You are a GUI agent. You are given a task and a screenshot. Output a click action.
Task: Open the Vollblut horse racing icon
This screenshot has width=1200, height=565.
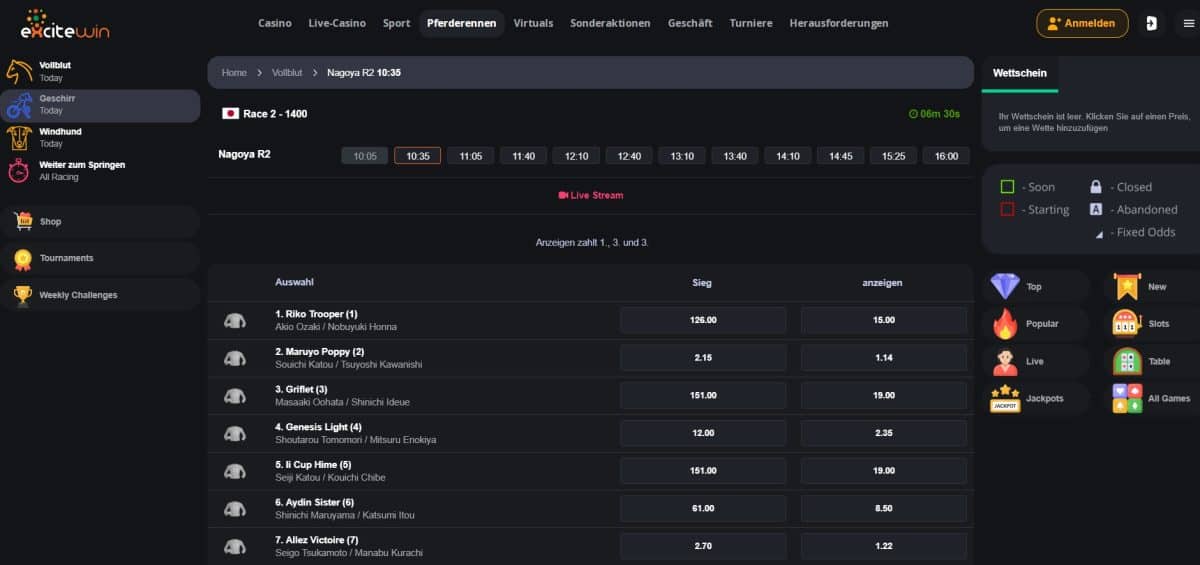click(20, 71)
